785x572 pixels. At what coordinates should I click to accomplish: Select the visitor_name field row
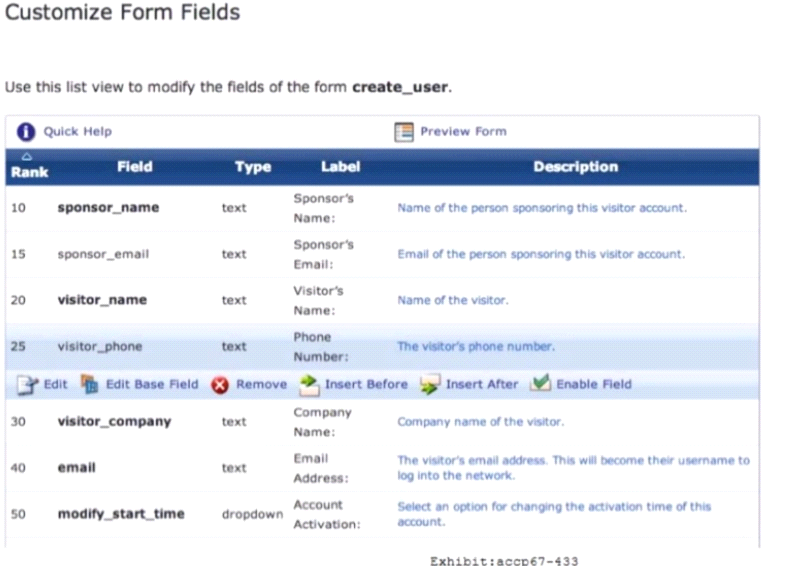click(102, 300)
